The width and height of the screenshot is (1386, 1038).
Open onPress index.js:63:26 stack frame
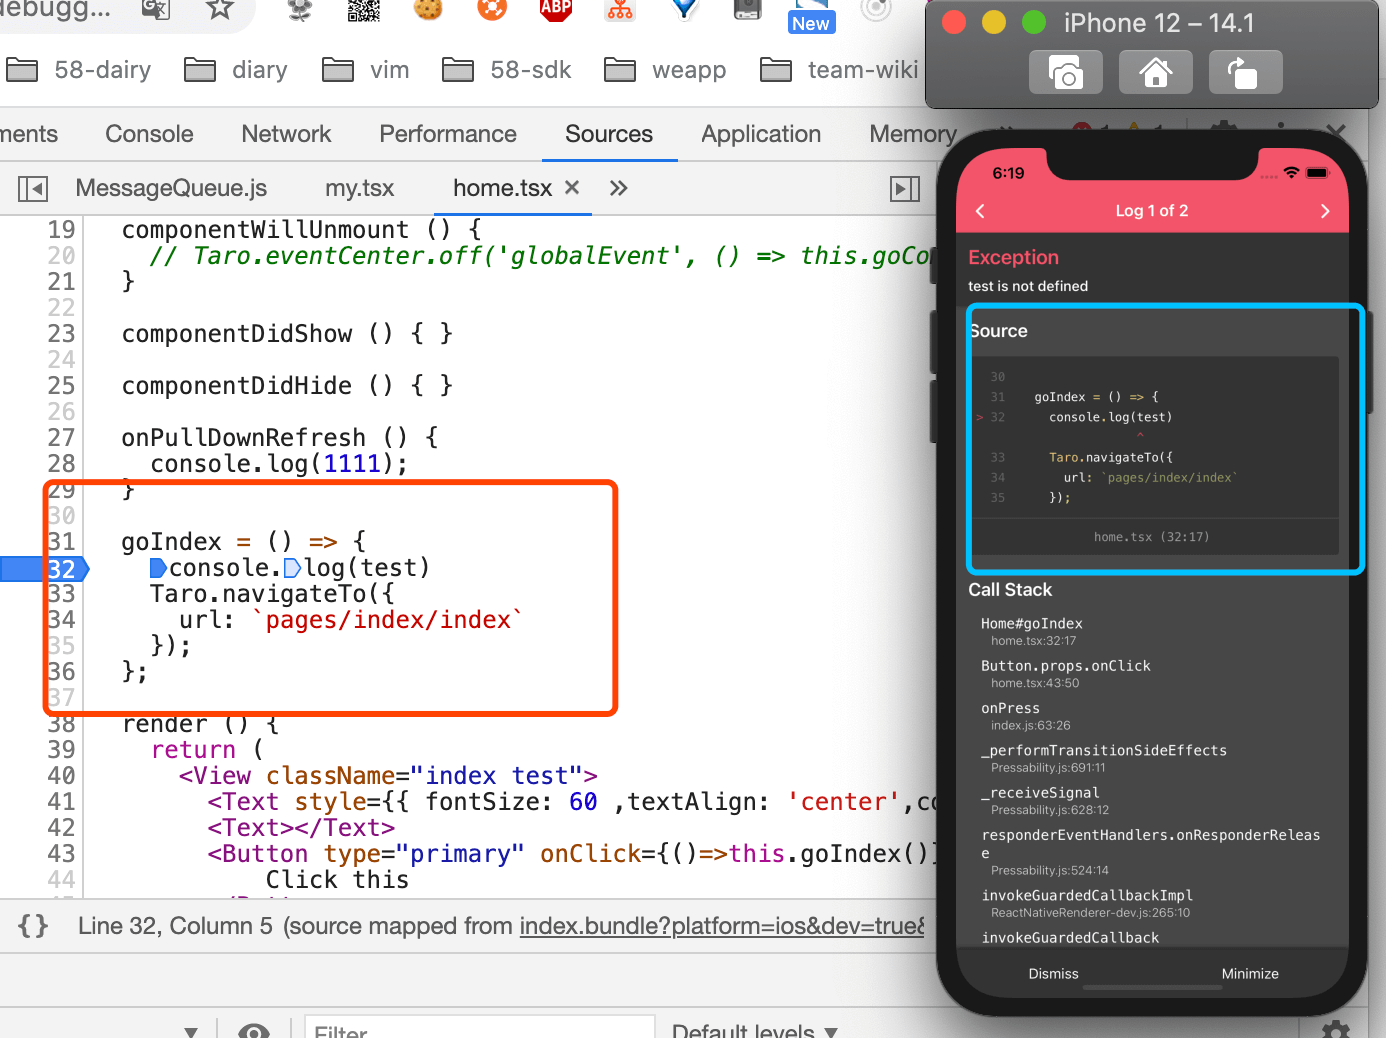[x=1026, y=716]
